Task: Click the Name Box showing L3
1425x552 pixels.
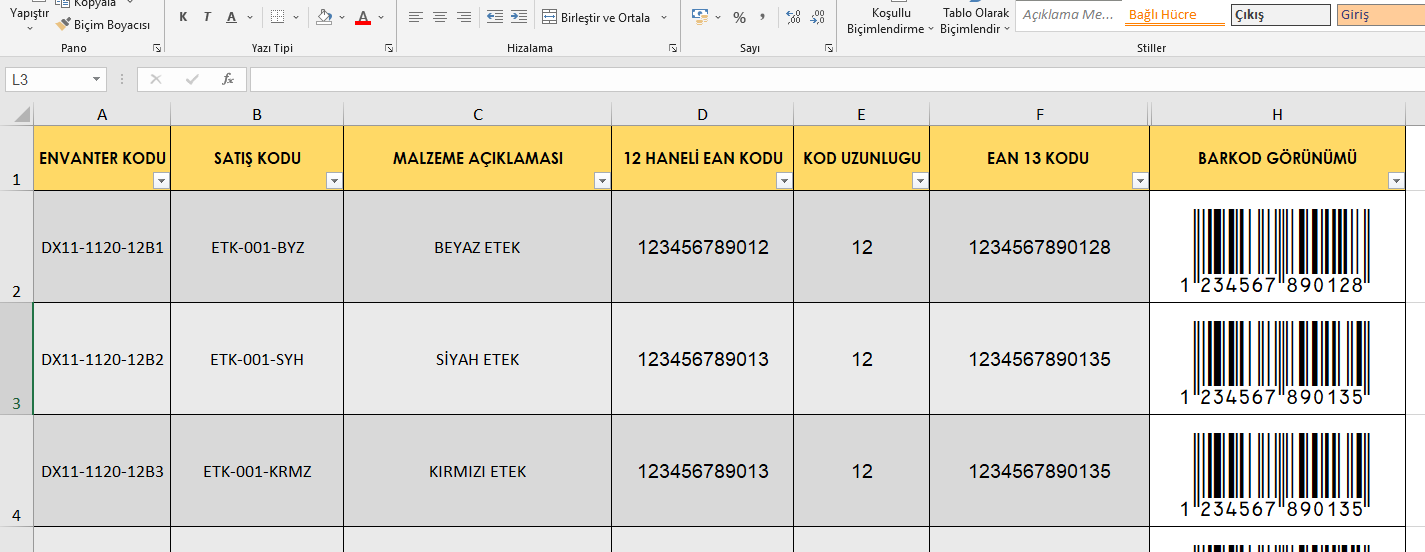Action: tap(47, 79)
